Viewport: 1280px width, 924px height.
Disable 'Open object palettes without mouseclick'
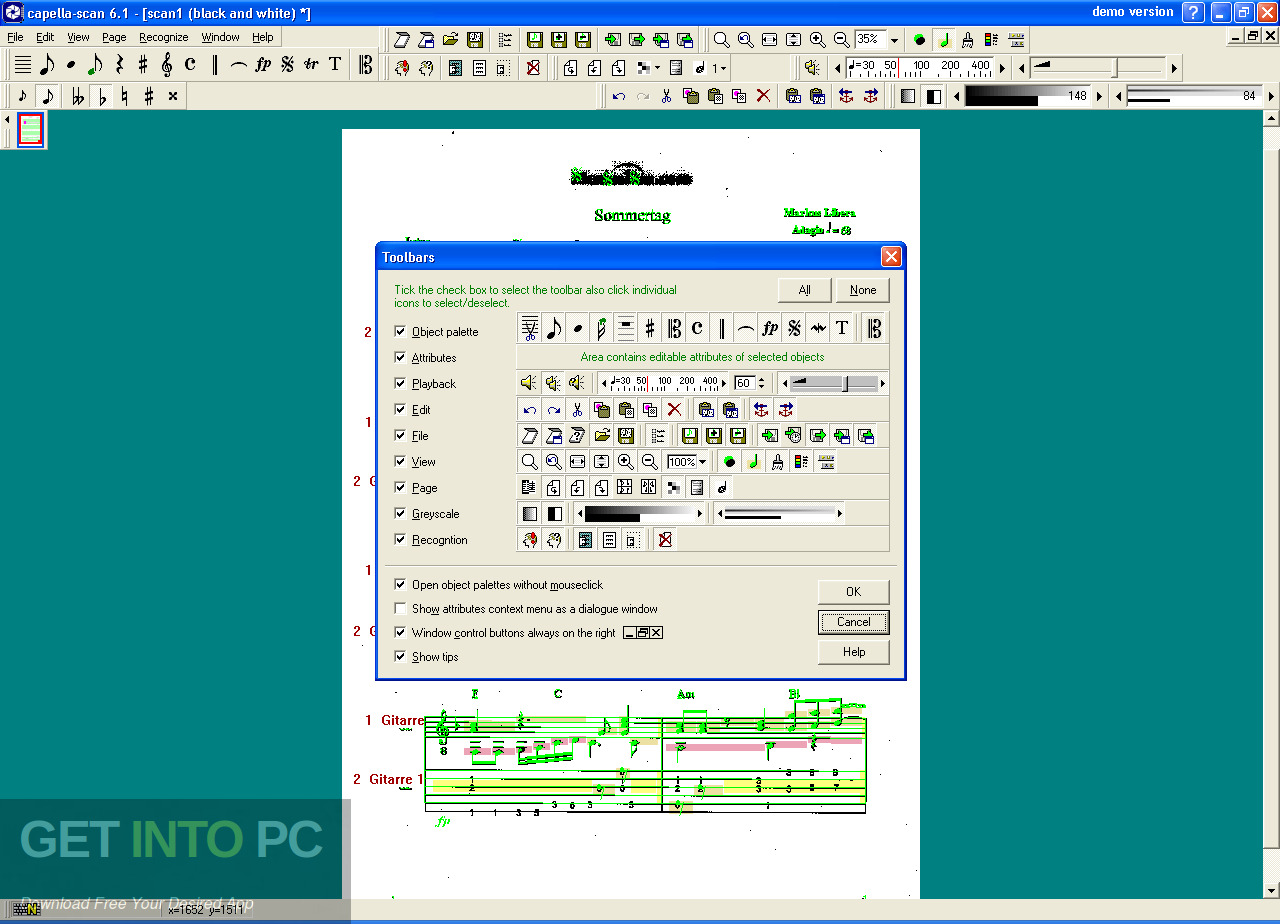click(x=401, y=584)
